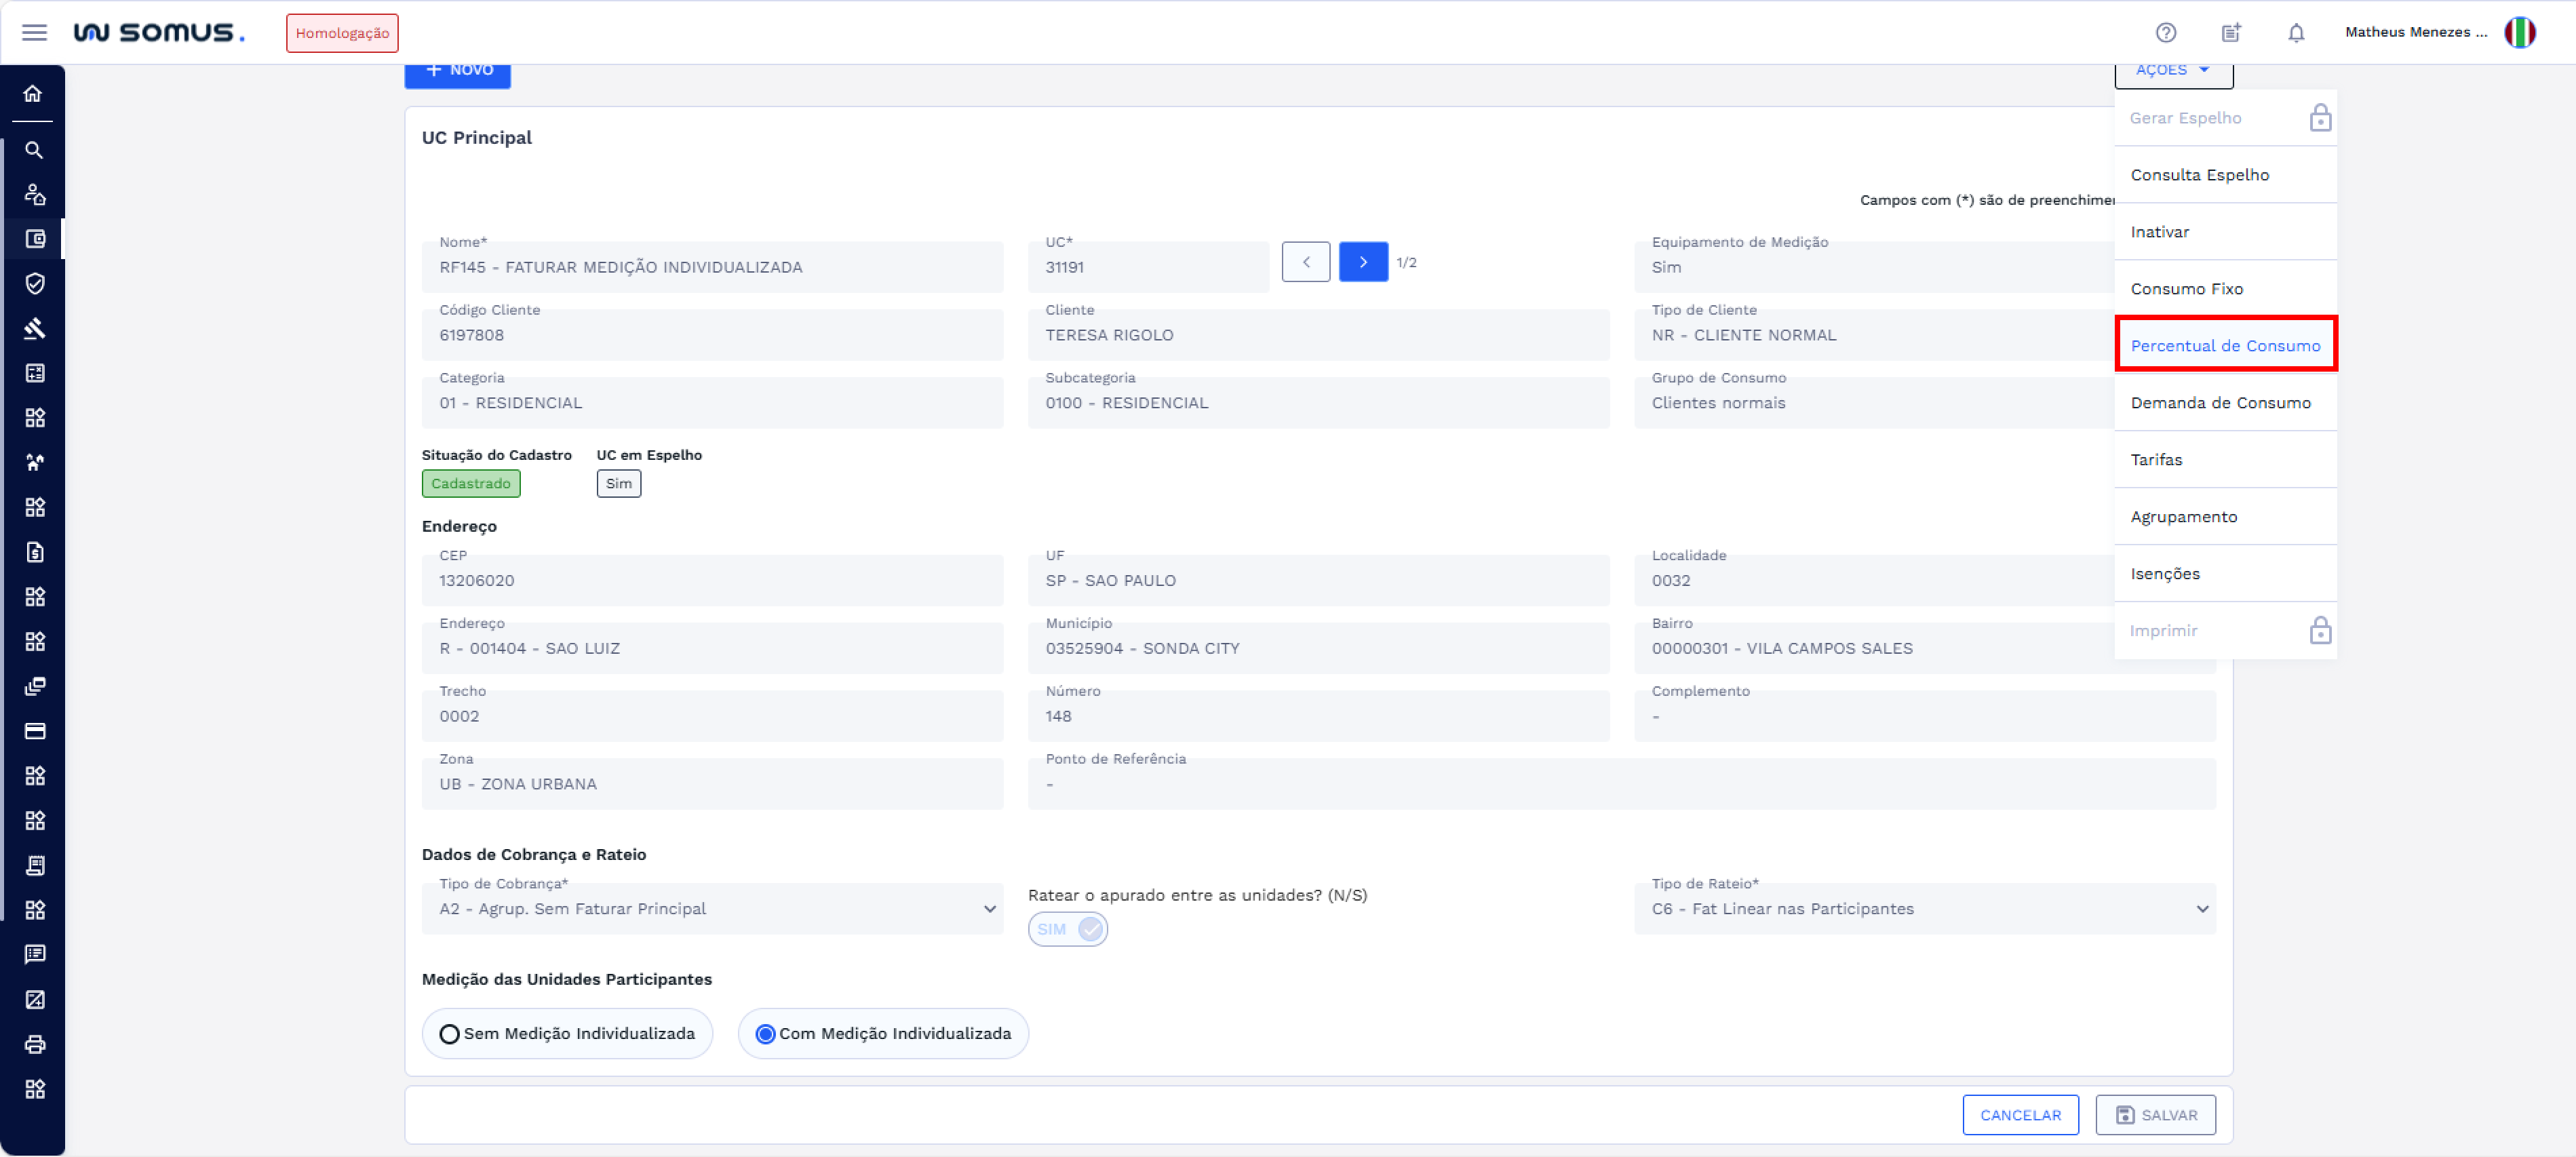Image resolution: width=2576 pixels, height=1157 pixels.
Task: Select Sem Medição Individualizada radio option
Action: pyautogui.click(x=450, y=1034)
